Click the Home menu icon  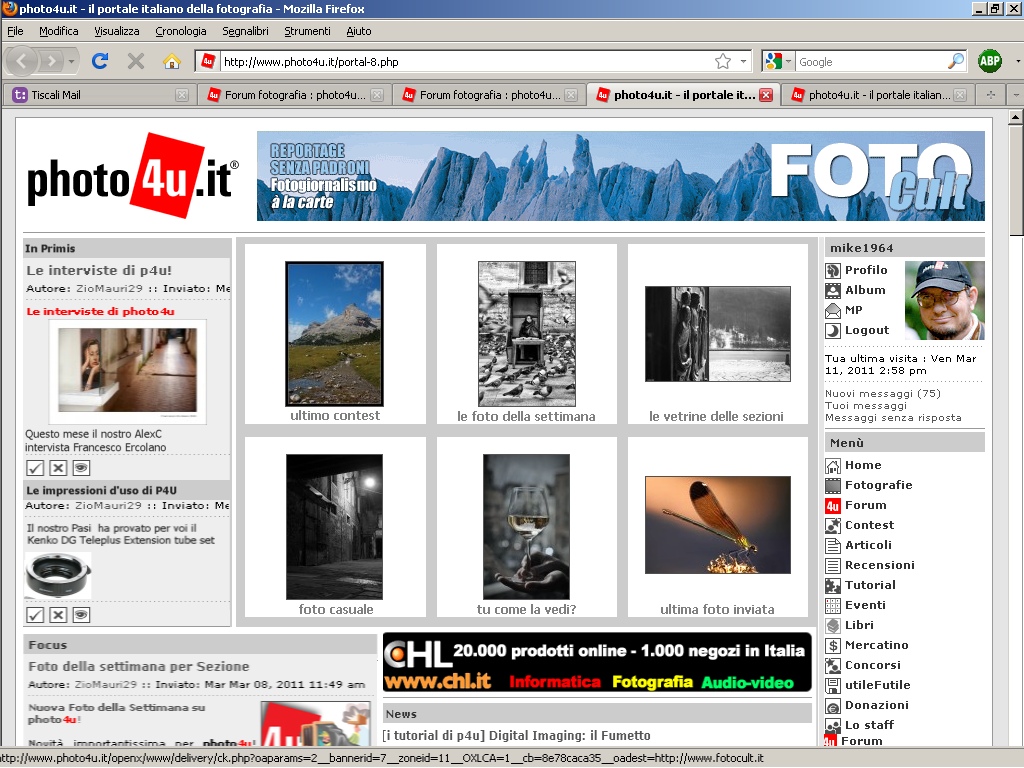pos(833,466)
